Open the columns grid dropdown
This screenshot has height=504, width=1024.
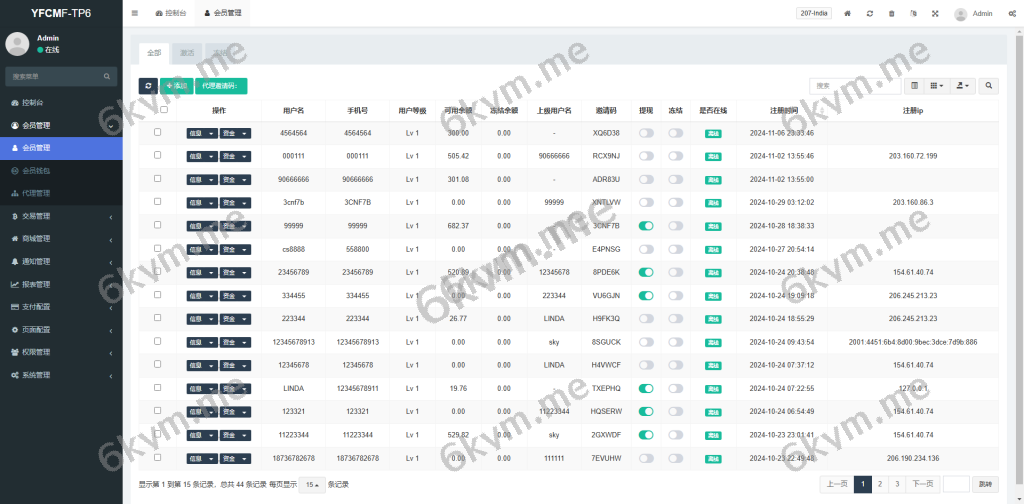[x=937, y=87]
